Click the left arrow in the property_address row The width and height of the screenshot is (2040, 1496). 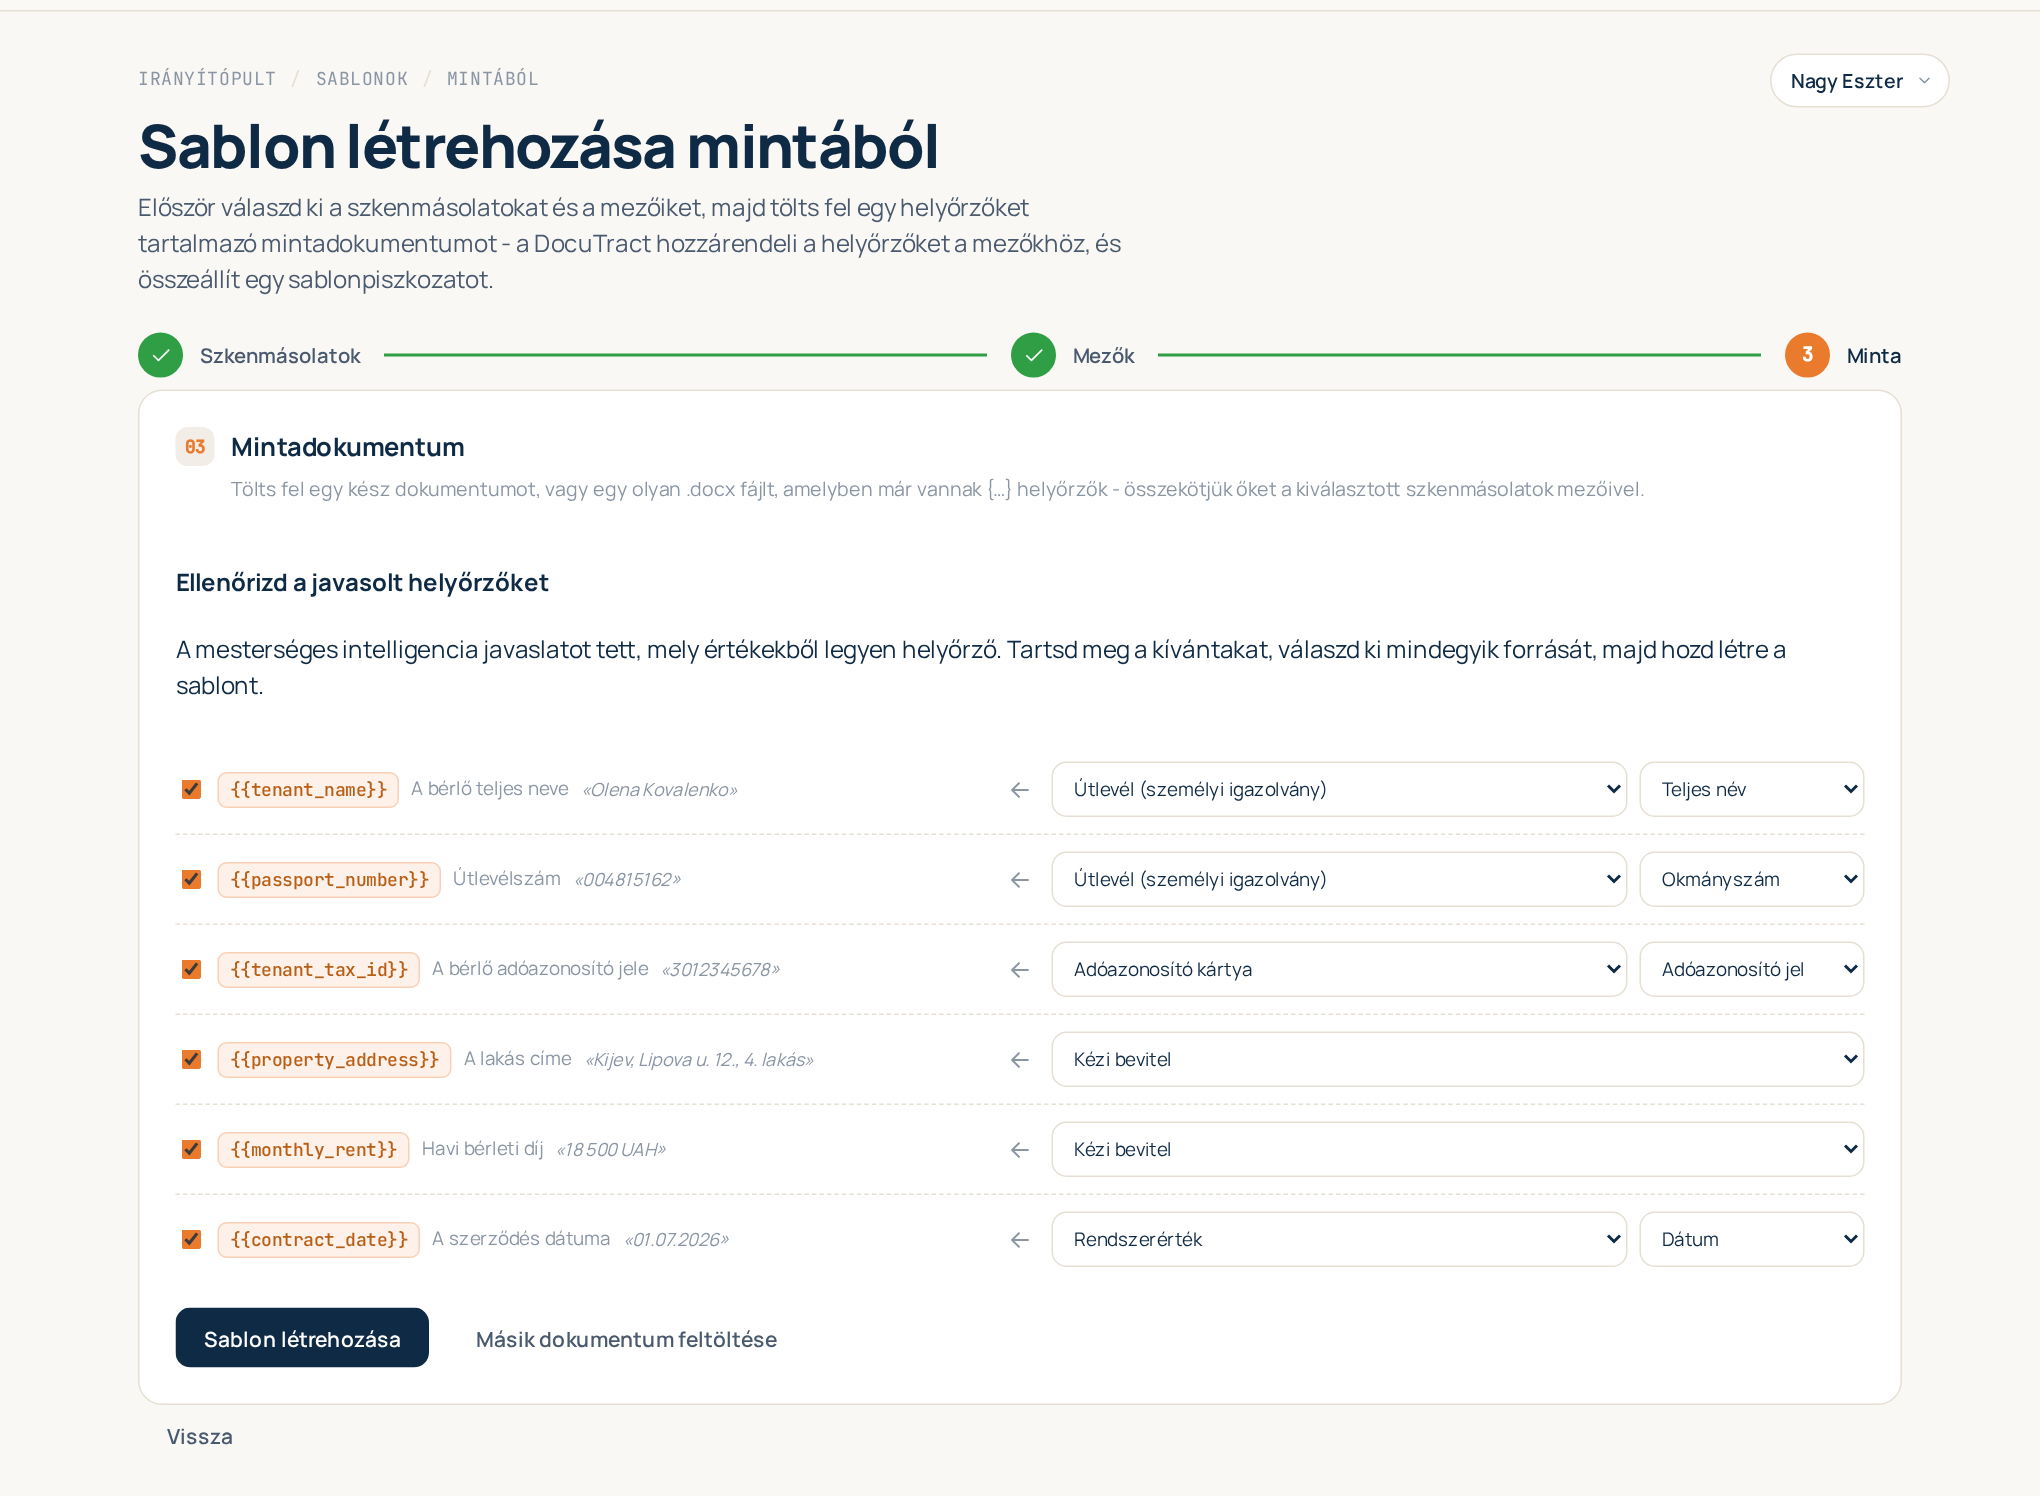[x=1020, y=1060]
